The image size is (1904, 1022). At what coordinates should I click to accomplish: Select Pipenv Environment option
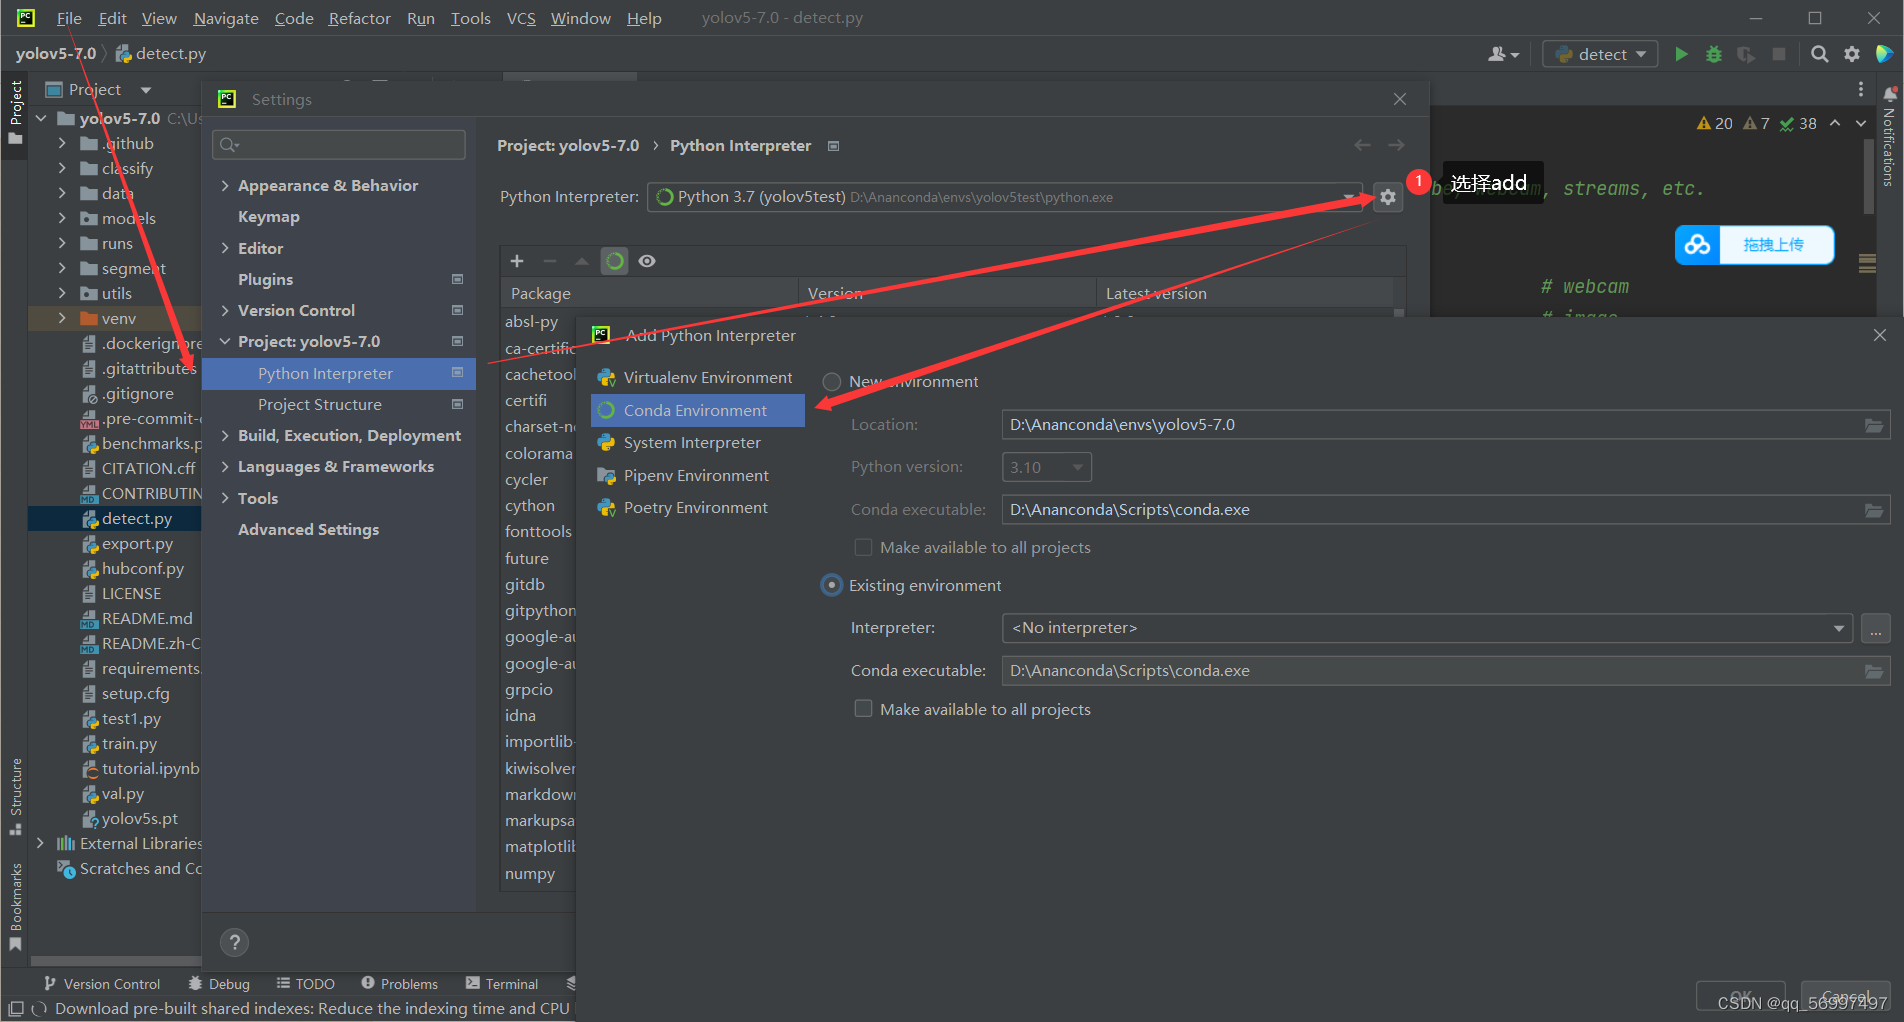pyautogui.click(x=698, y=476)
